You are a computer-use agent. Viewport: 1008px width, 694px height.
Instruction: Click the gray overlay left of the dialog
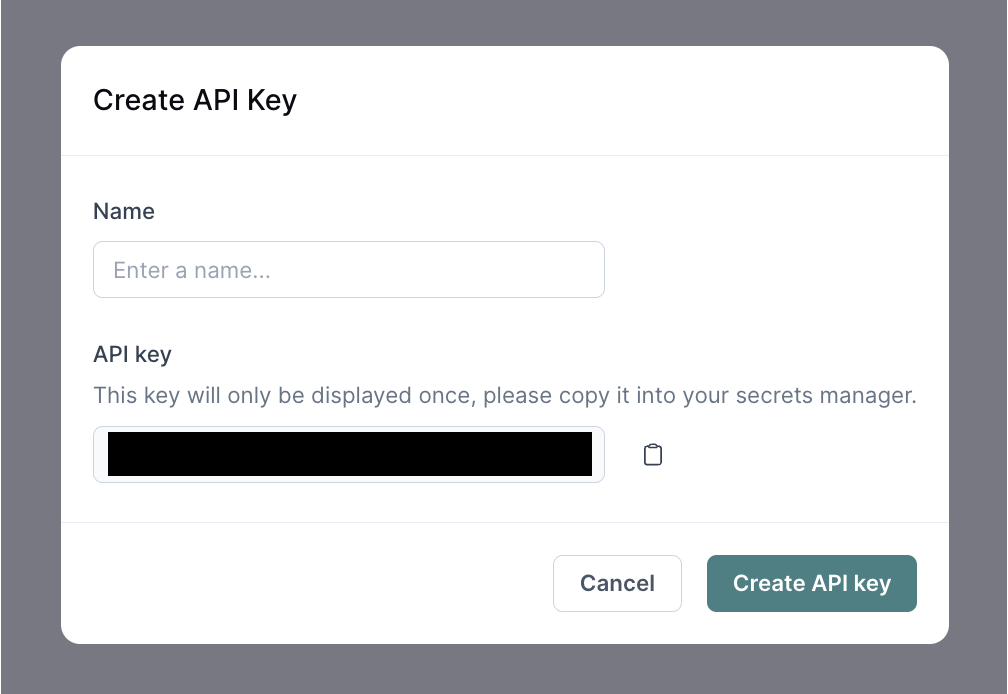click(x=30, y=350)
